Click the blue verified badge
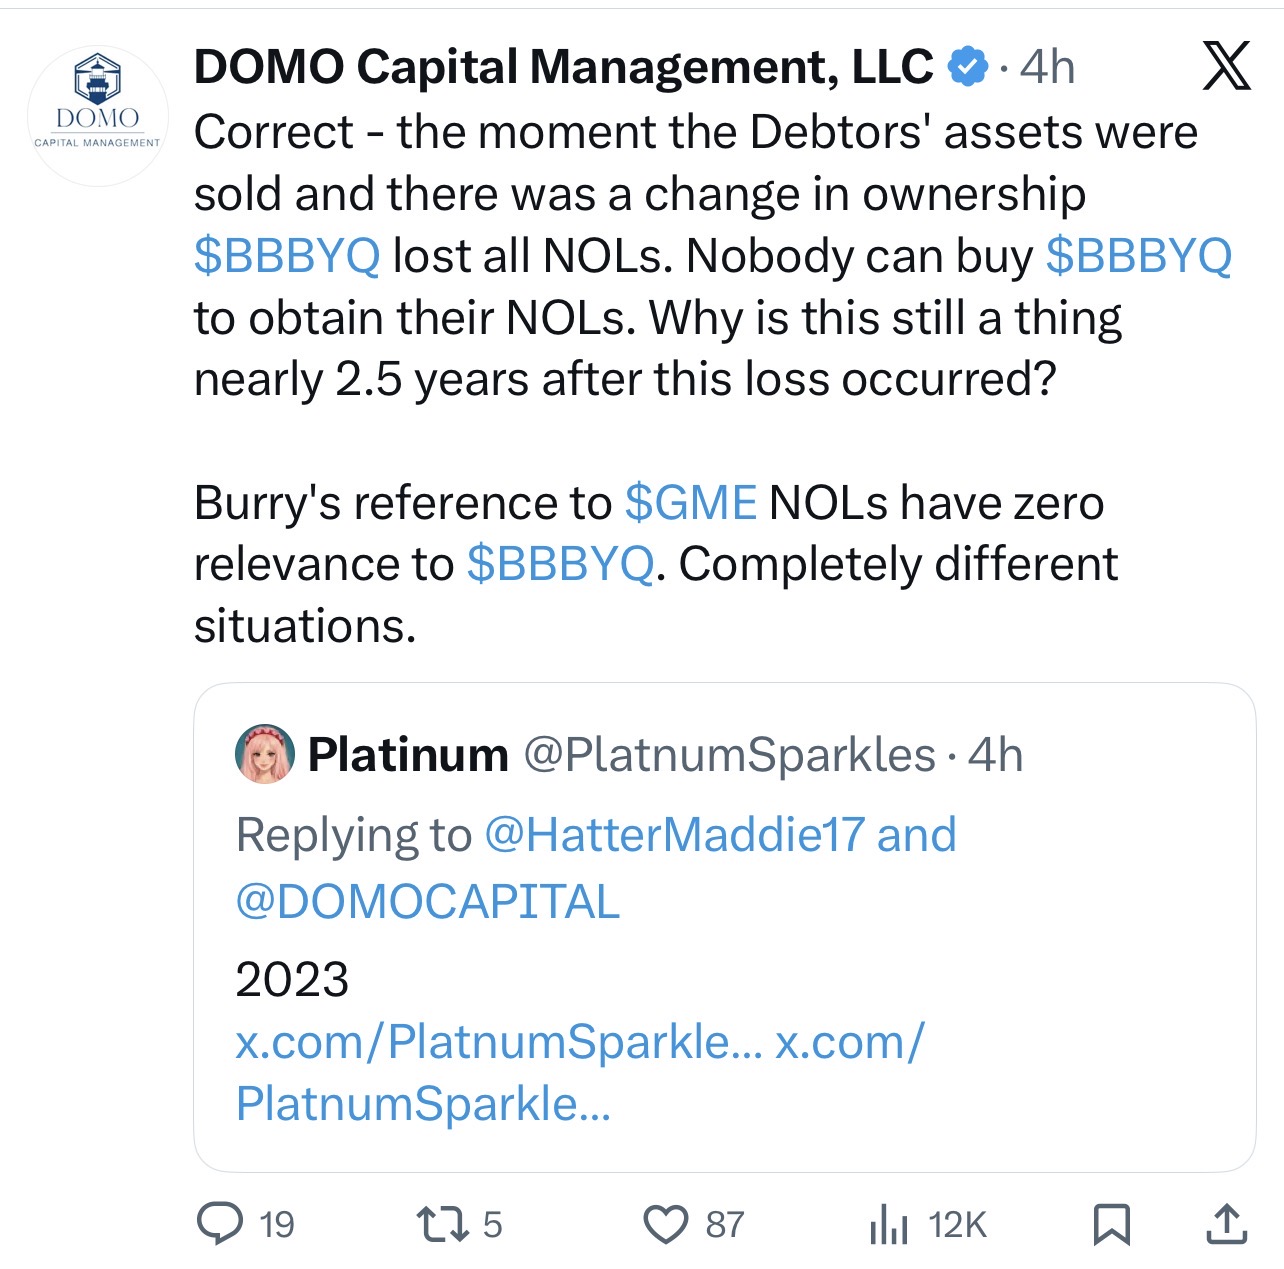Screen dimensions: 1284x1269 click(x=967, y=67)
